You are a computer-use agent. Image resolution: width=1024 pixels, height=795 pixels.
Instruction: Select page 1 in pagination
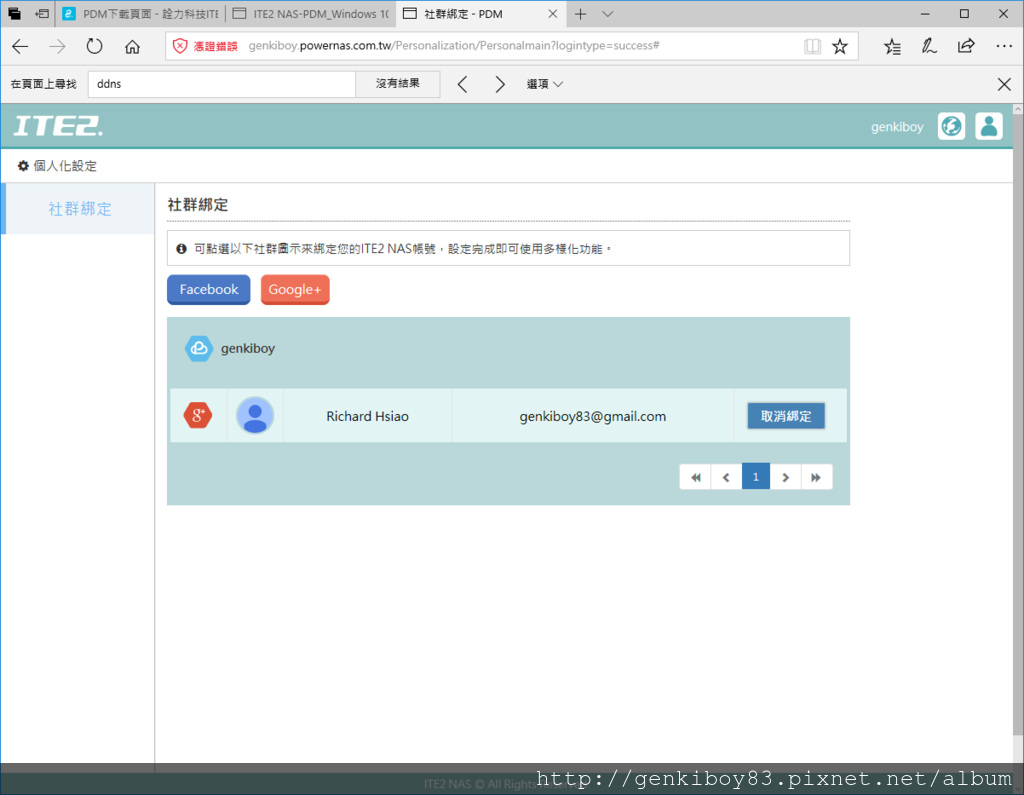pyautogui.click(x=756, y=477)
